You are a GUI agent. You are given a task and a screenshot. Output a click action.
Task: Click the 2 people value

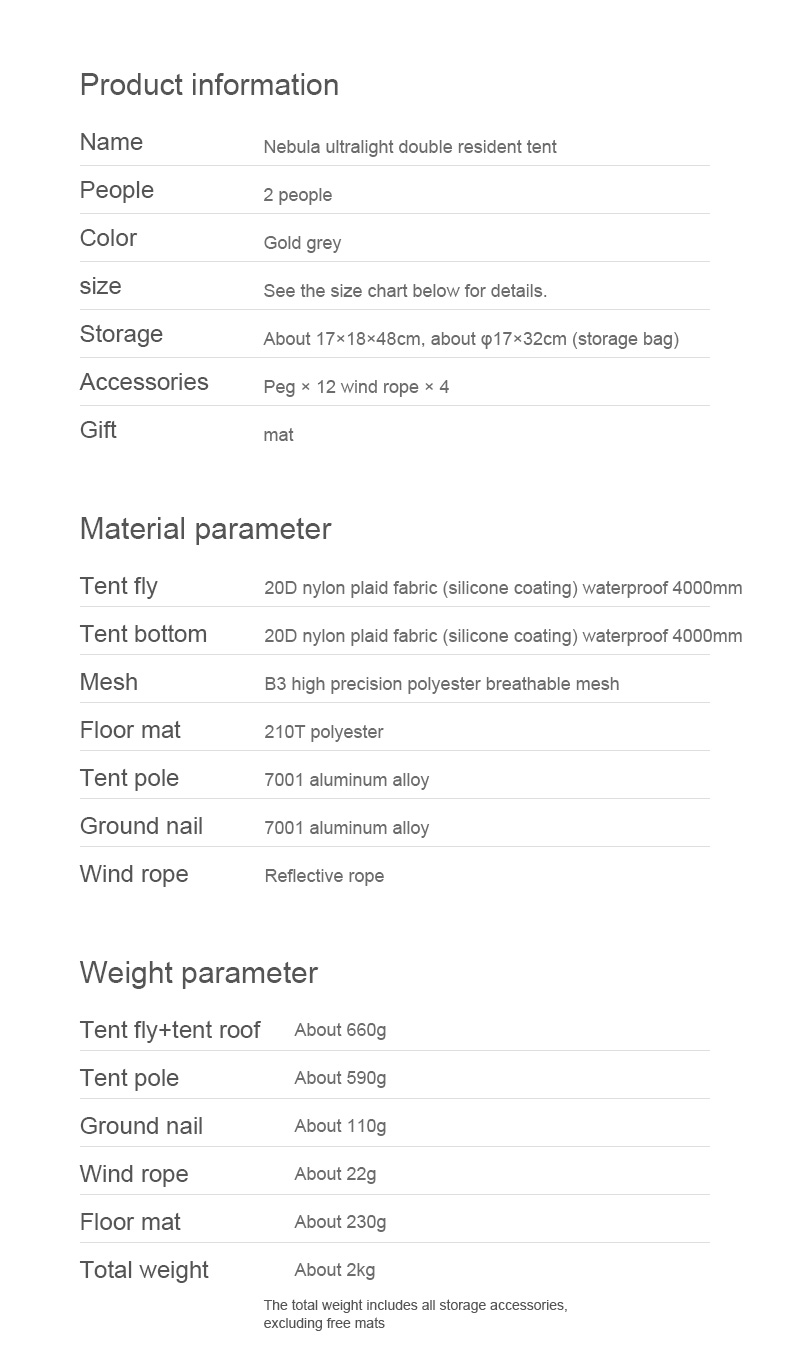coord(298,195)
